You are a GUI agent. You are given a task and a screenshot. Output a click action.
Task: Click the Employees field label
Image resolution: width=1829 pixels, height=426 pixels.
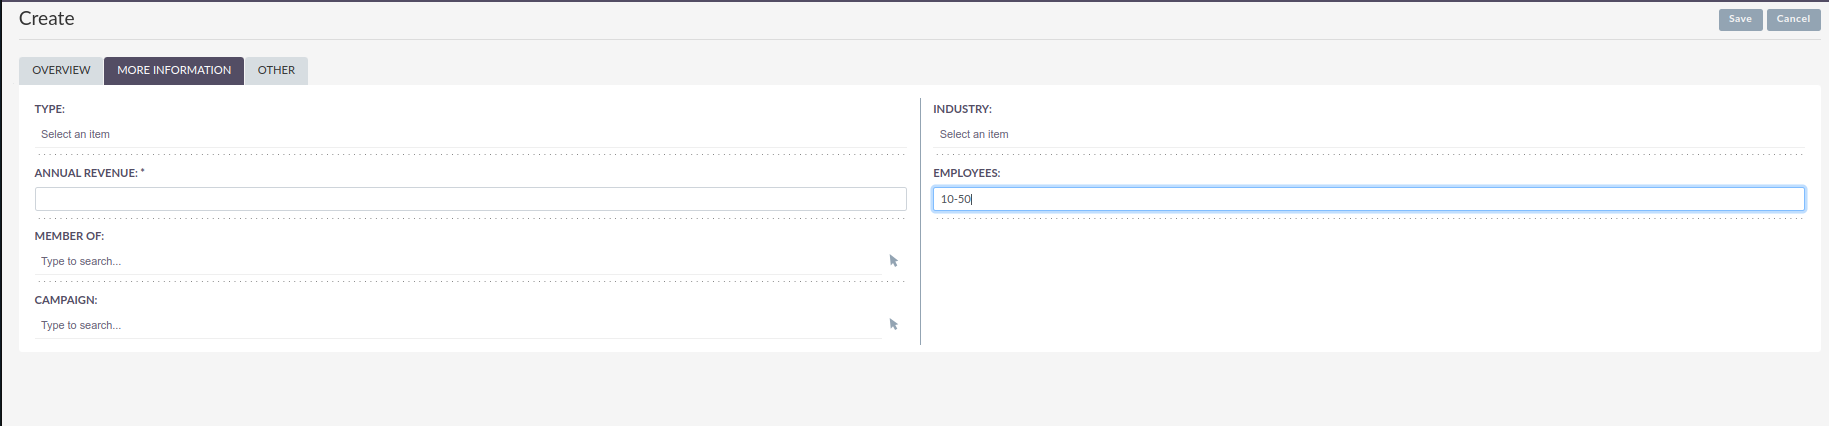coord(966,173)
